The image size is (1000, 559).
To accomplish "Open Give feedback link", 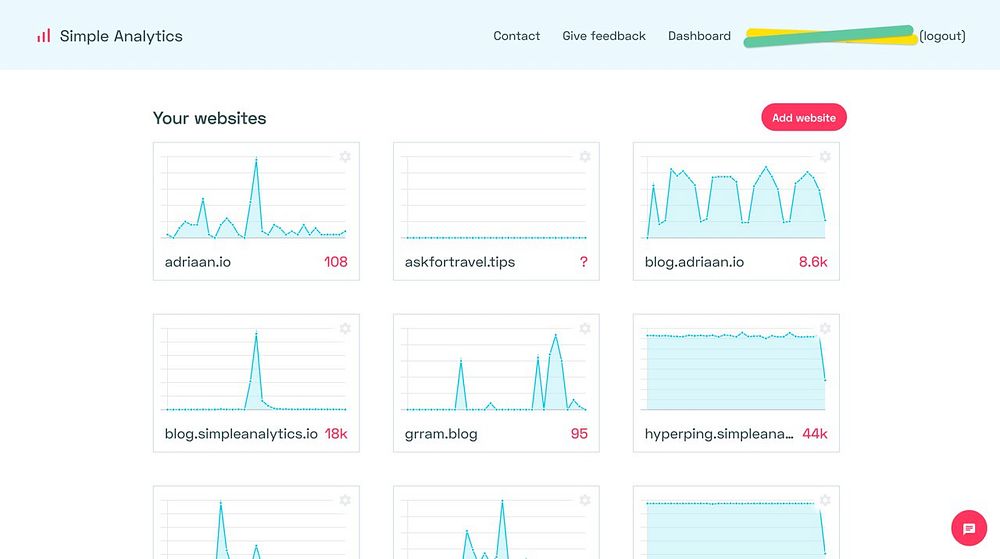I will (604, 36).
